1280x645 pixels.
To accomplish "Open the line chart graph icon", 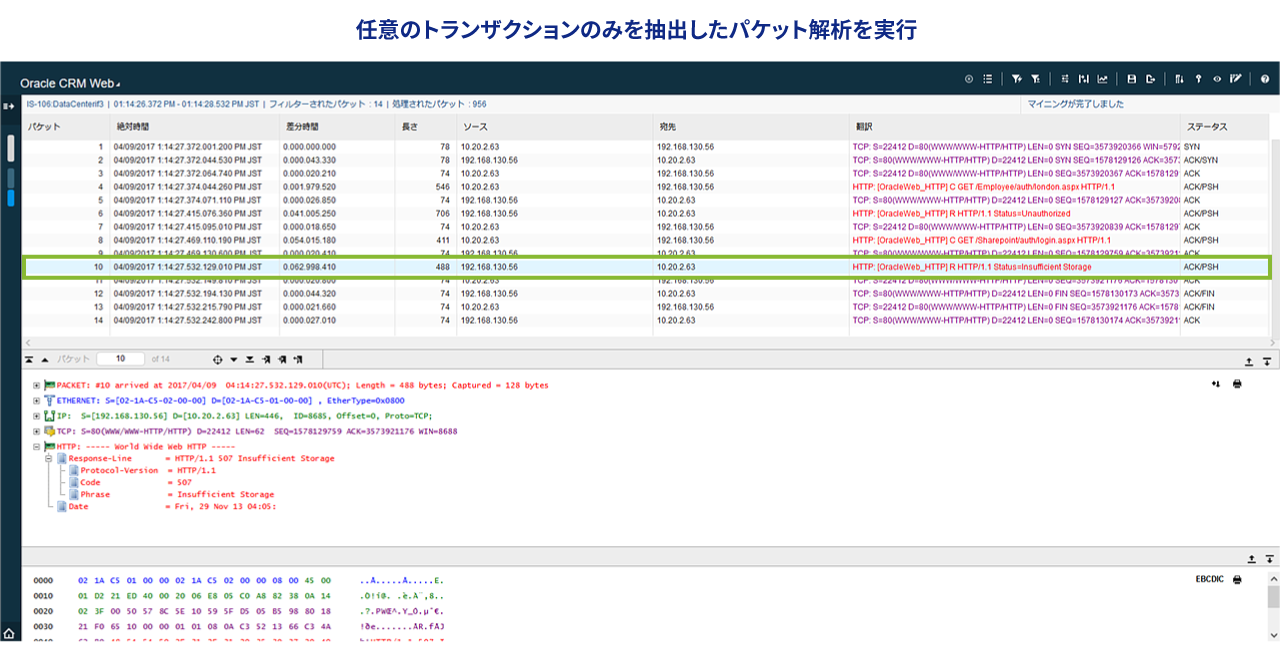I will [x=1102, y=79].
